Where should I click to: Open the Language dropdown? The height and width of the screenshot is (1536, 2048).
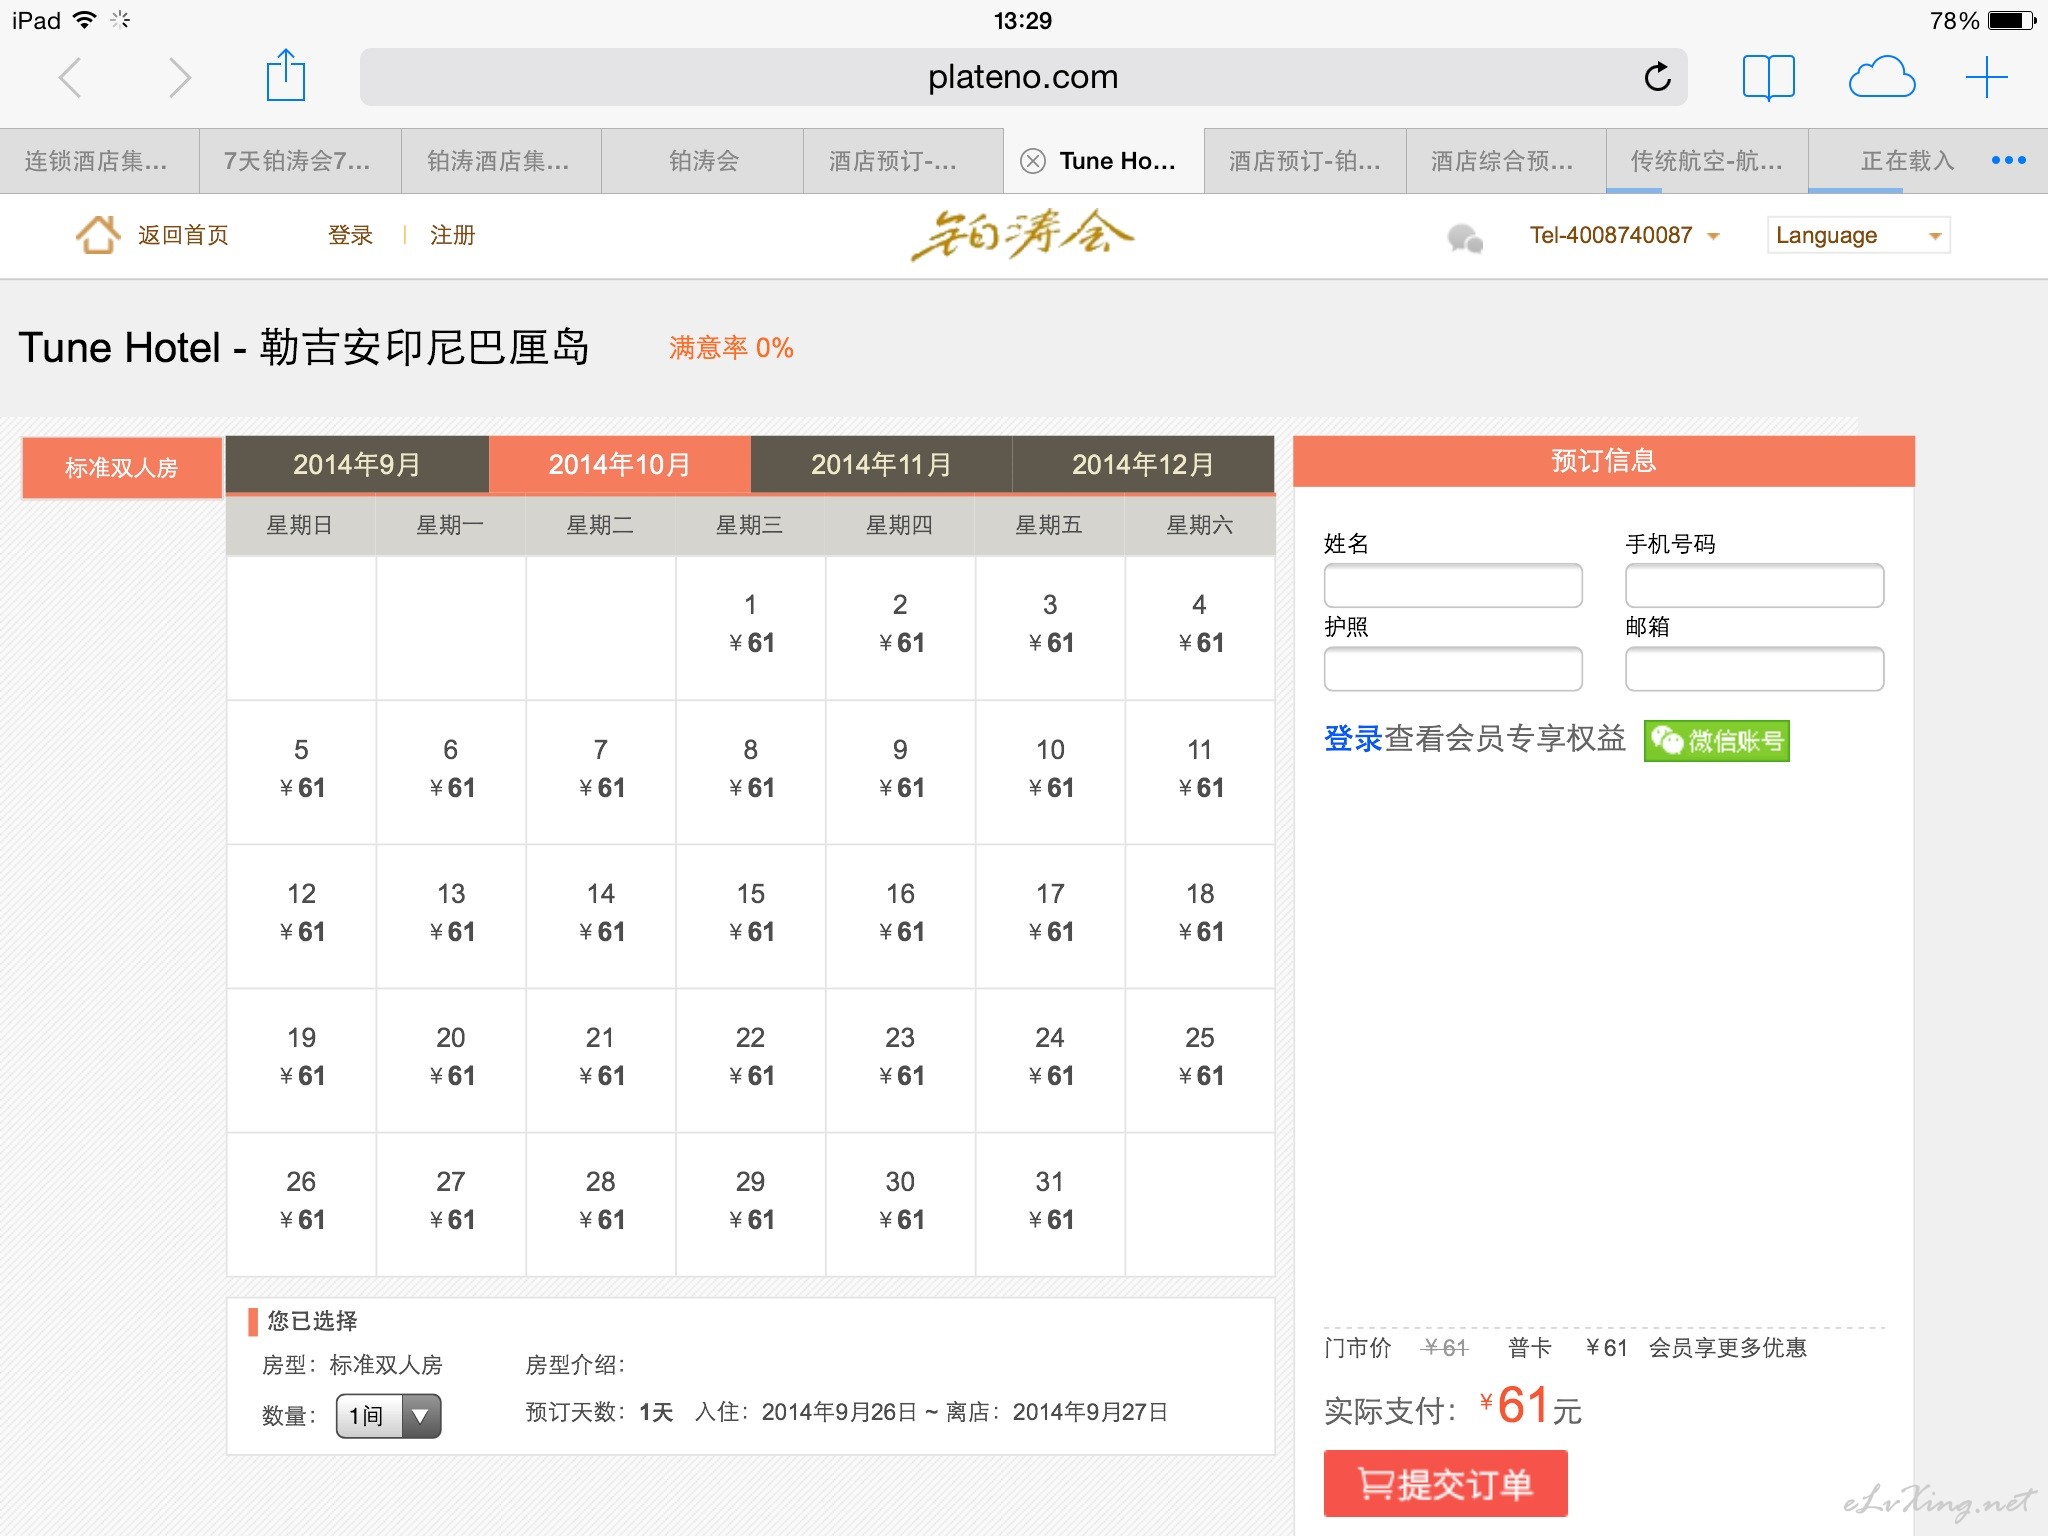pyautogui.click(x=1858, y=235)
